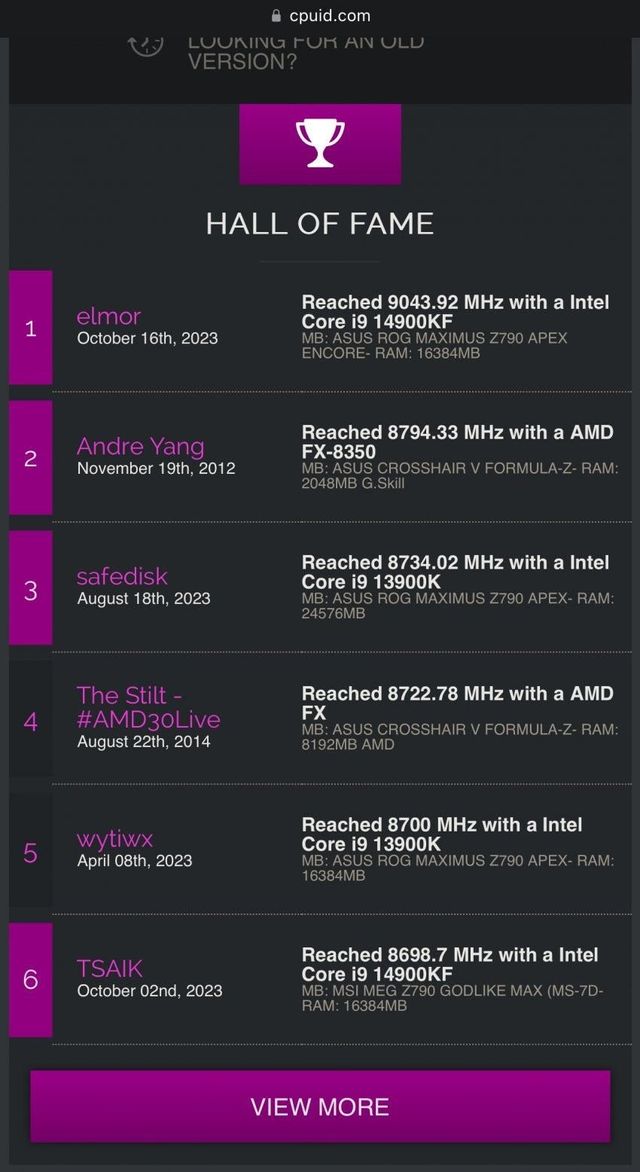
Task: Click the rank 3 purple badge
Action: coord(31,589)
